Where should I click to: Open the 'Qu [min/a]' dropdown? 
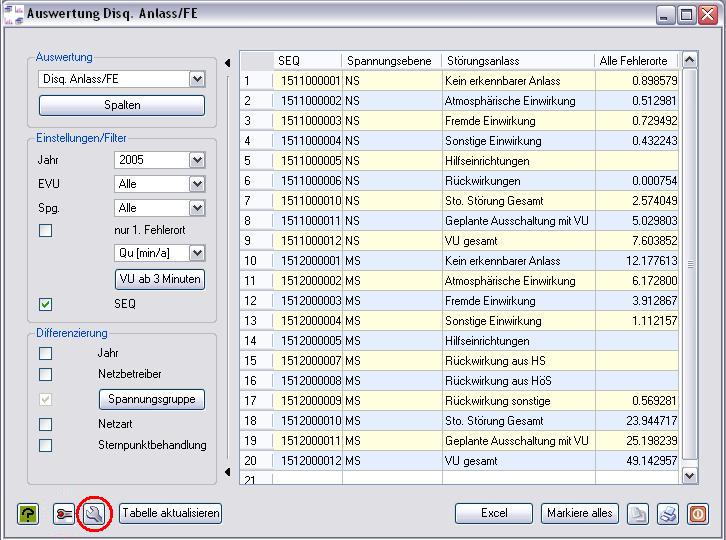[196, 254]
